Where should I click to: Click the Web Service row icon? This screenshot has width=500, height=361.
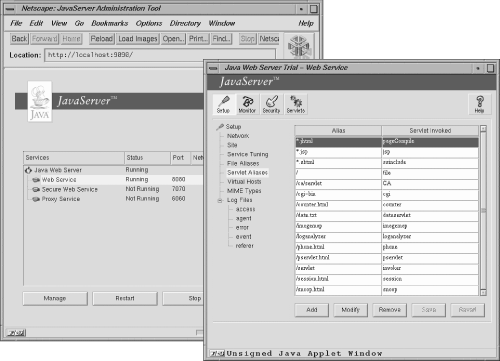[36, 180]
